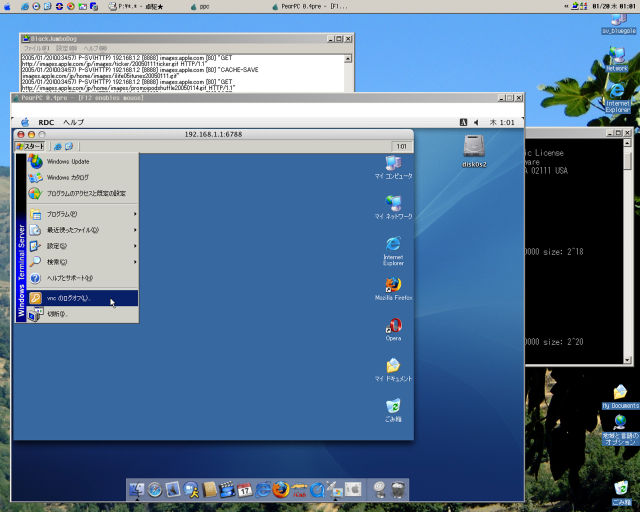The image size is (640, 512).
Task: Click scroll down arrow in black console window
Action: pyautogui.click(x=627, y=360)
